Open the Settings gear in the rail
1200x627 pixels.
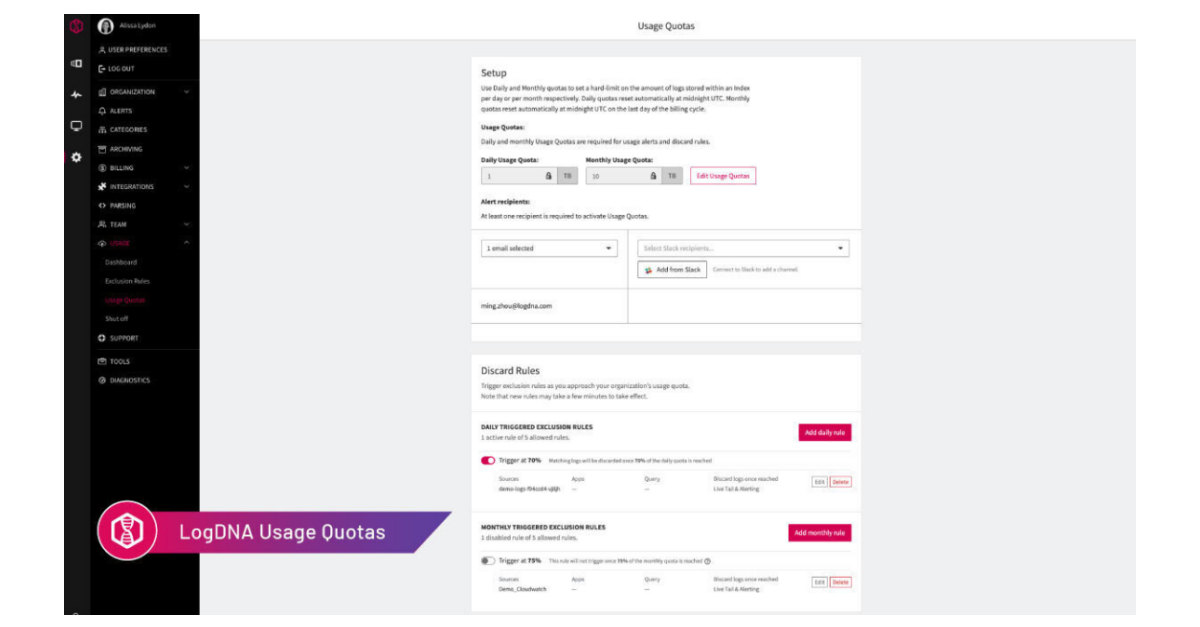(76, 157)
